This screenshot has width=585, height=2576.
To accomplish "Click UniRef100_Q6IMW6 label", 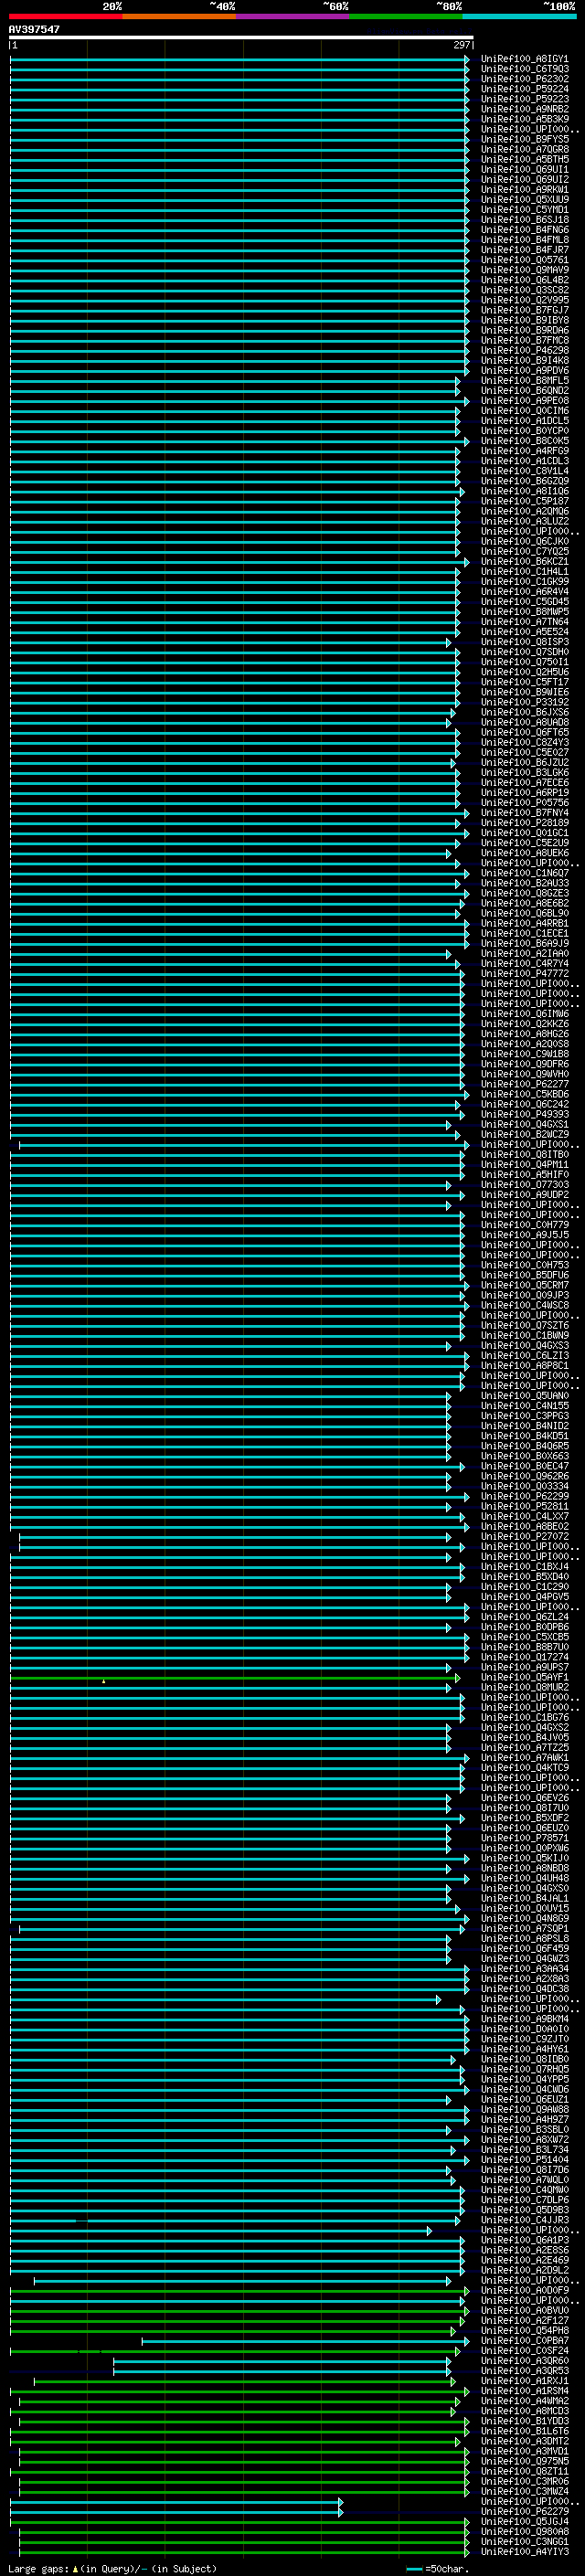I will point(524,1014).
